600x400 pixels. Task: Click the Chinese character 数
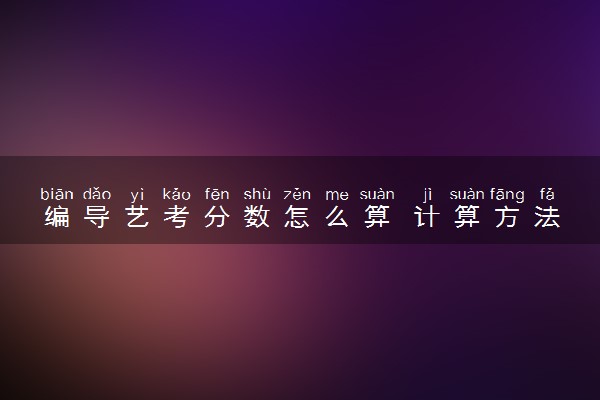[x=257, y=217]
